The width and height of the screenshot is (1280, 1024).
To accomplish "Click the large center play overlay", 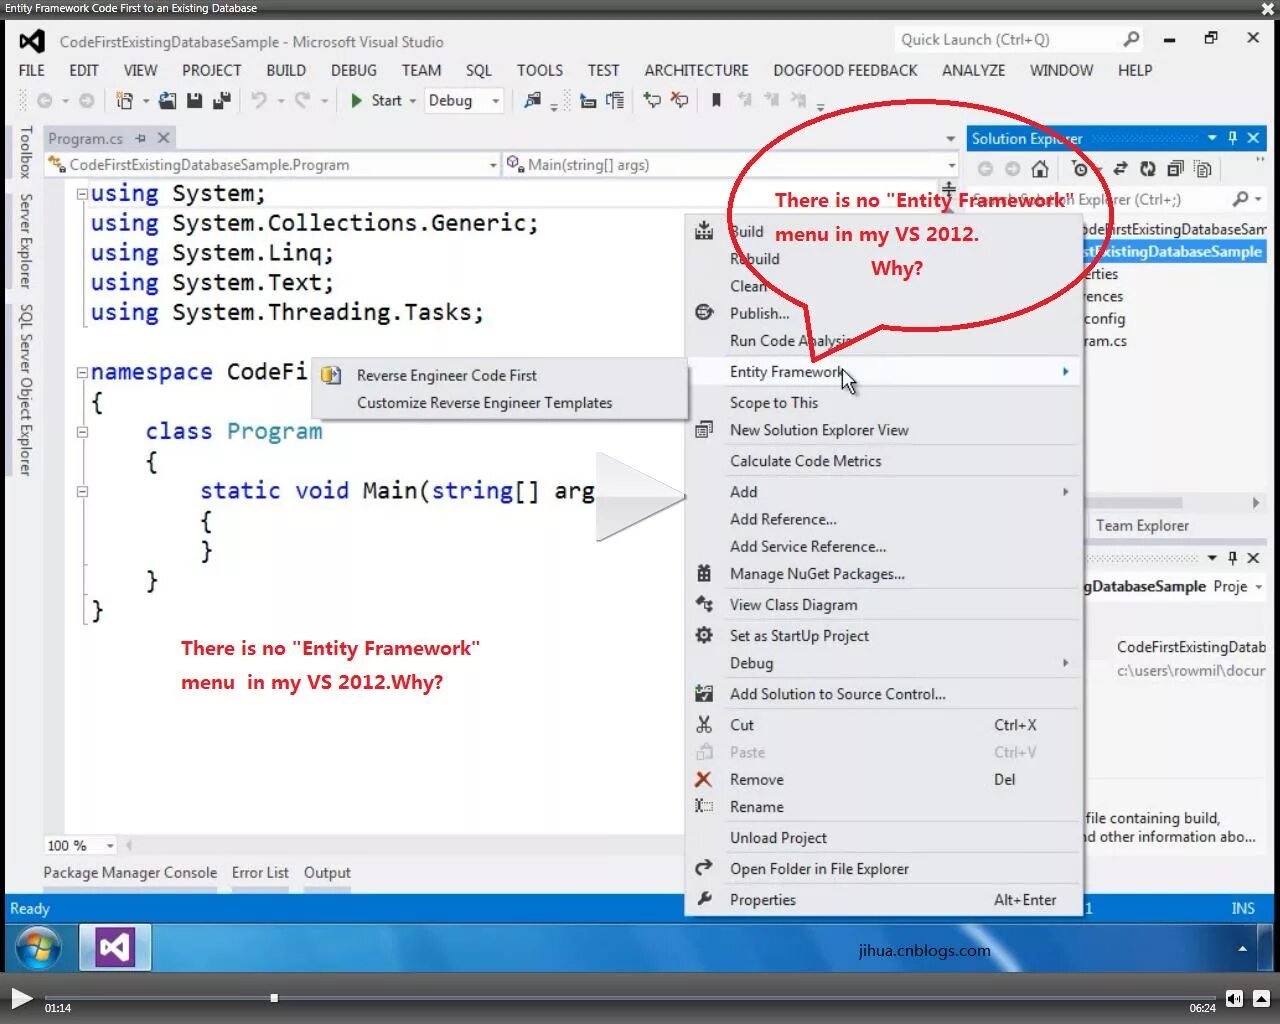I will click(641, 496).
